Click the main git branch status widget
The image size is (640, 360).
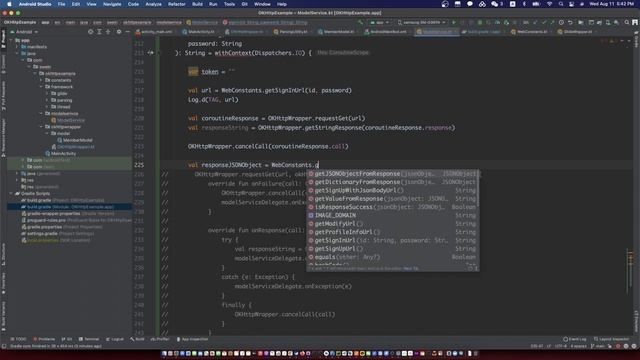[598, 346]
